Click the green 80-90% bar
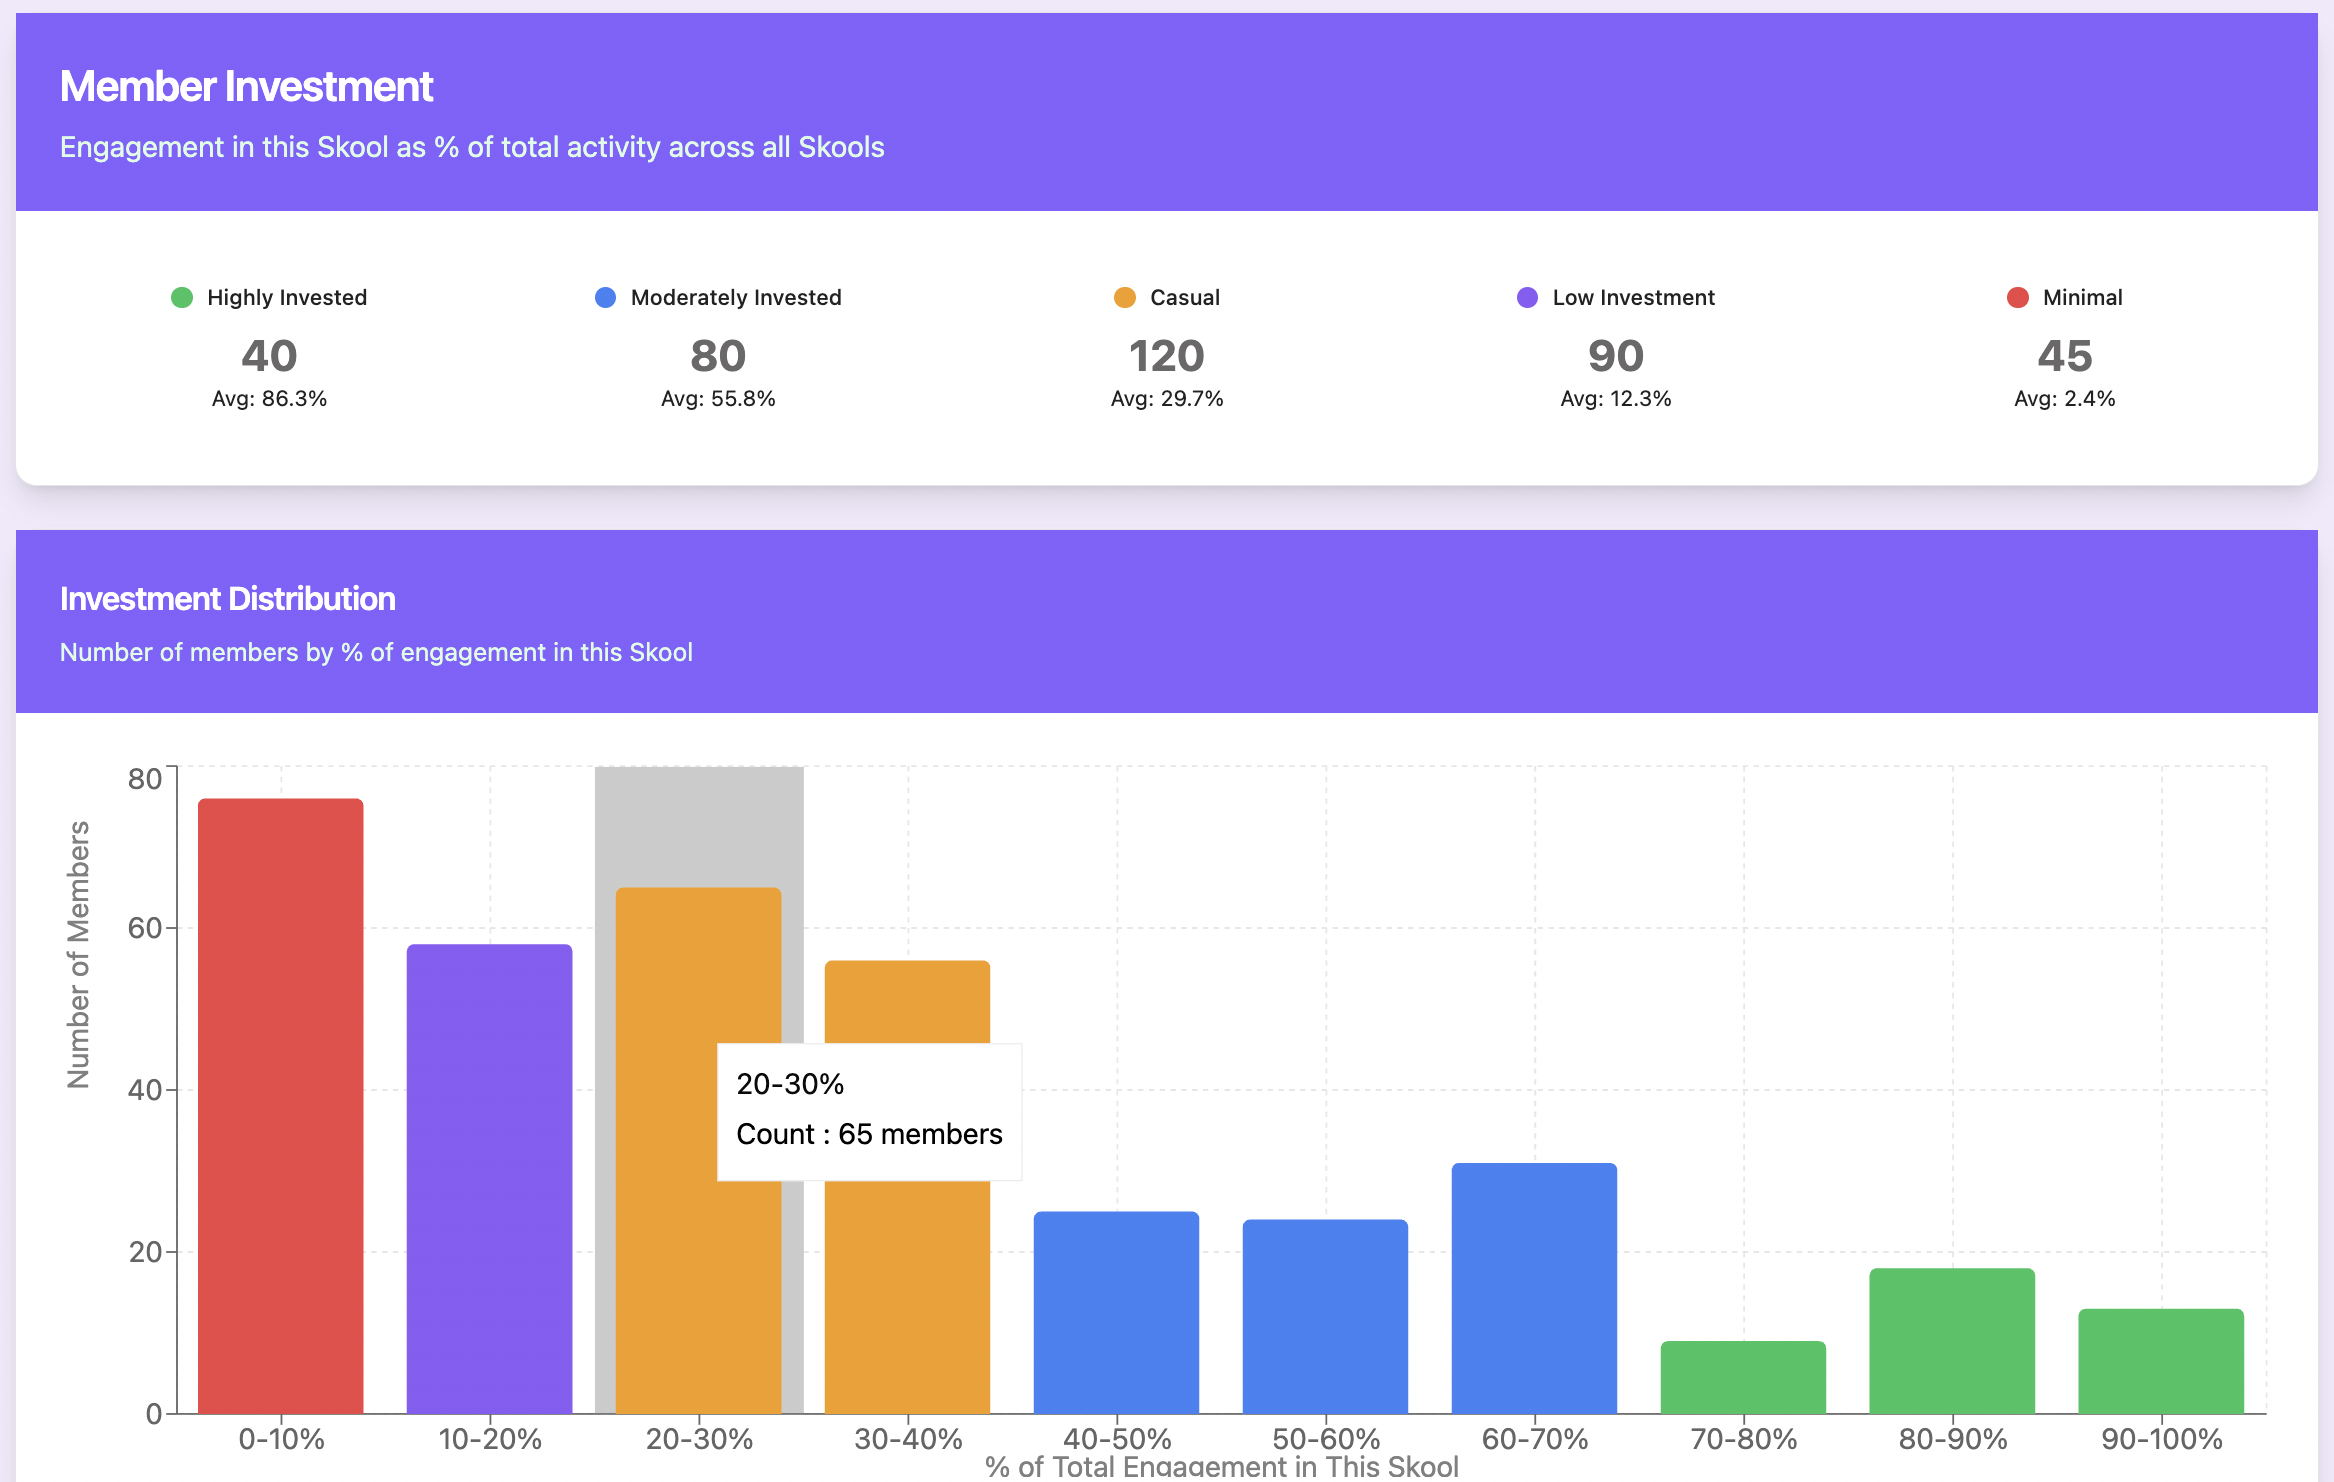 (x=1952, y=1340)
